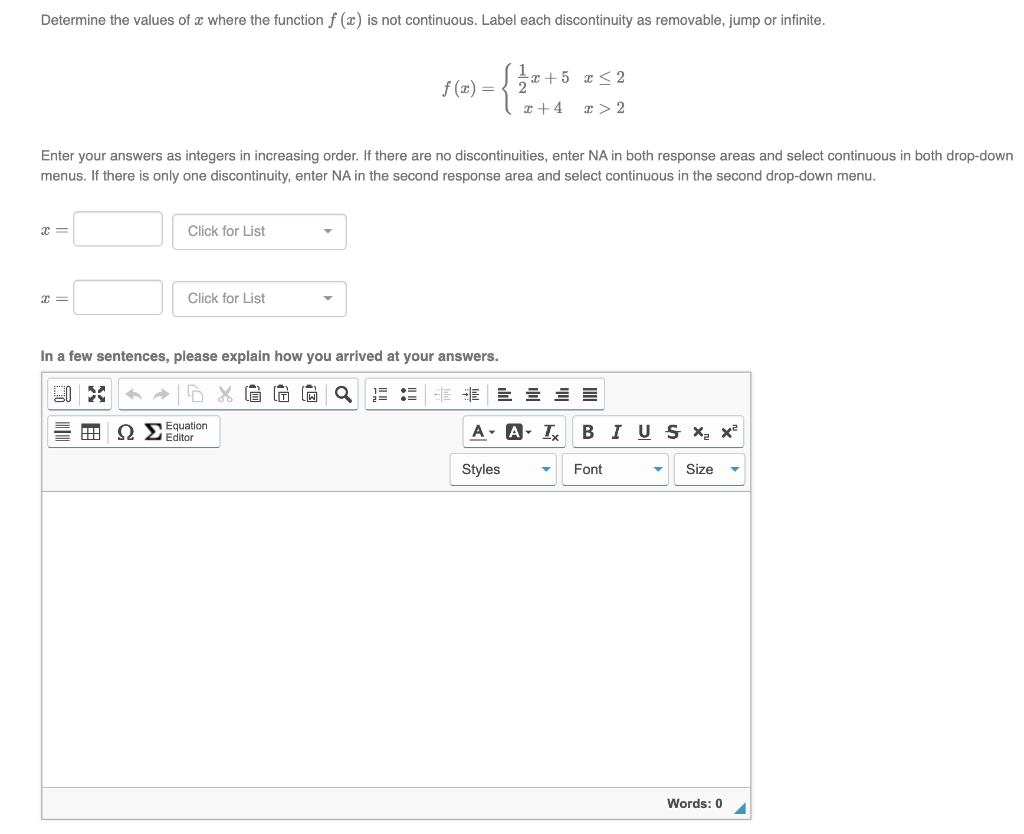
Task: Undo the last editing action
Action: pyautogui.click(x=133, y=394)
